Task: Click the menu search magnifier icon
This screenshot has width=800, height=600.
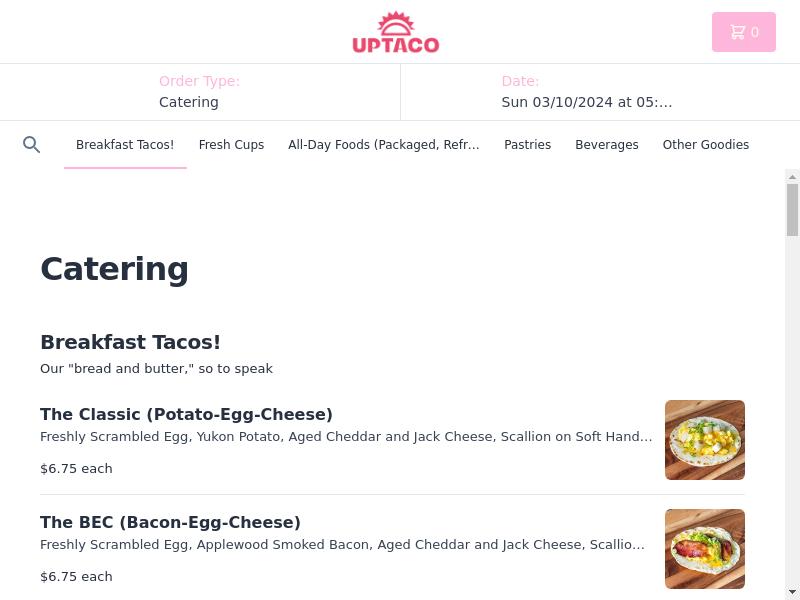Action: [x=31, y=145]
